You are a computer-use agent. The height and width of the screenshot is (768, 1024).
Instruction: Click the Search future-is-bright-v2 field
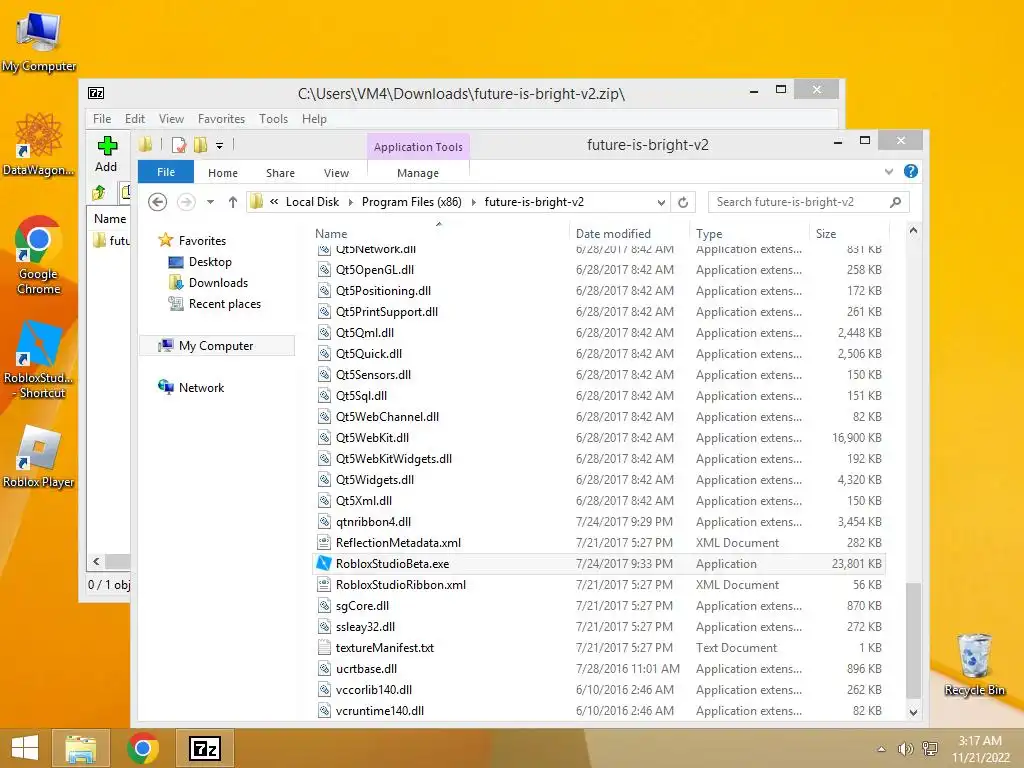[808, 202]
